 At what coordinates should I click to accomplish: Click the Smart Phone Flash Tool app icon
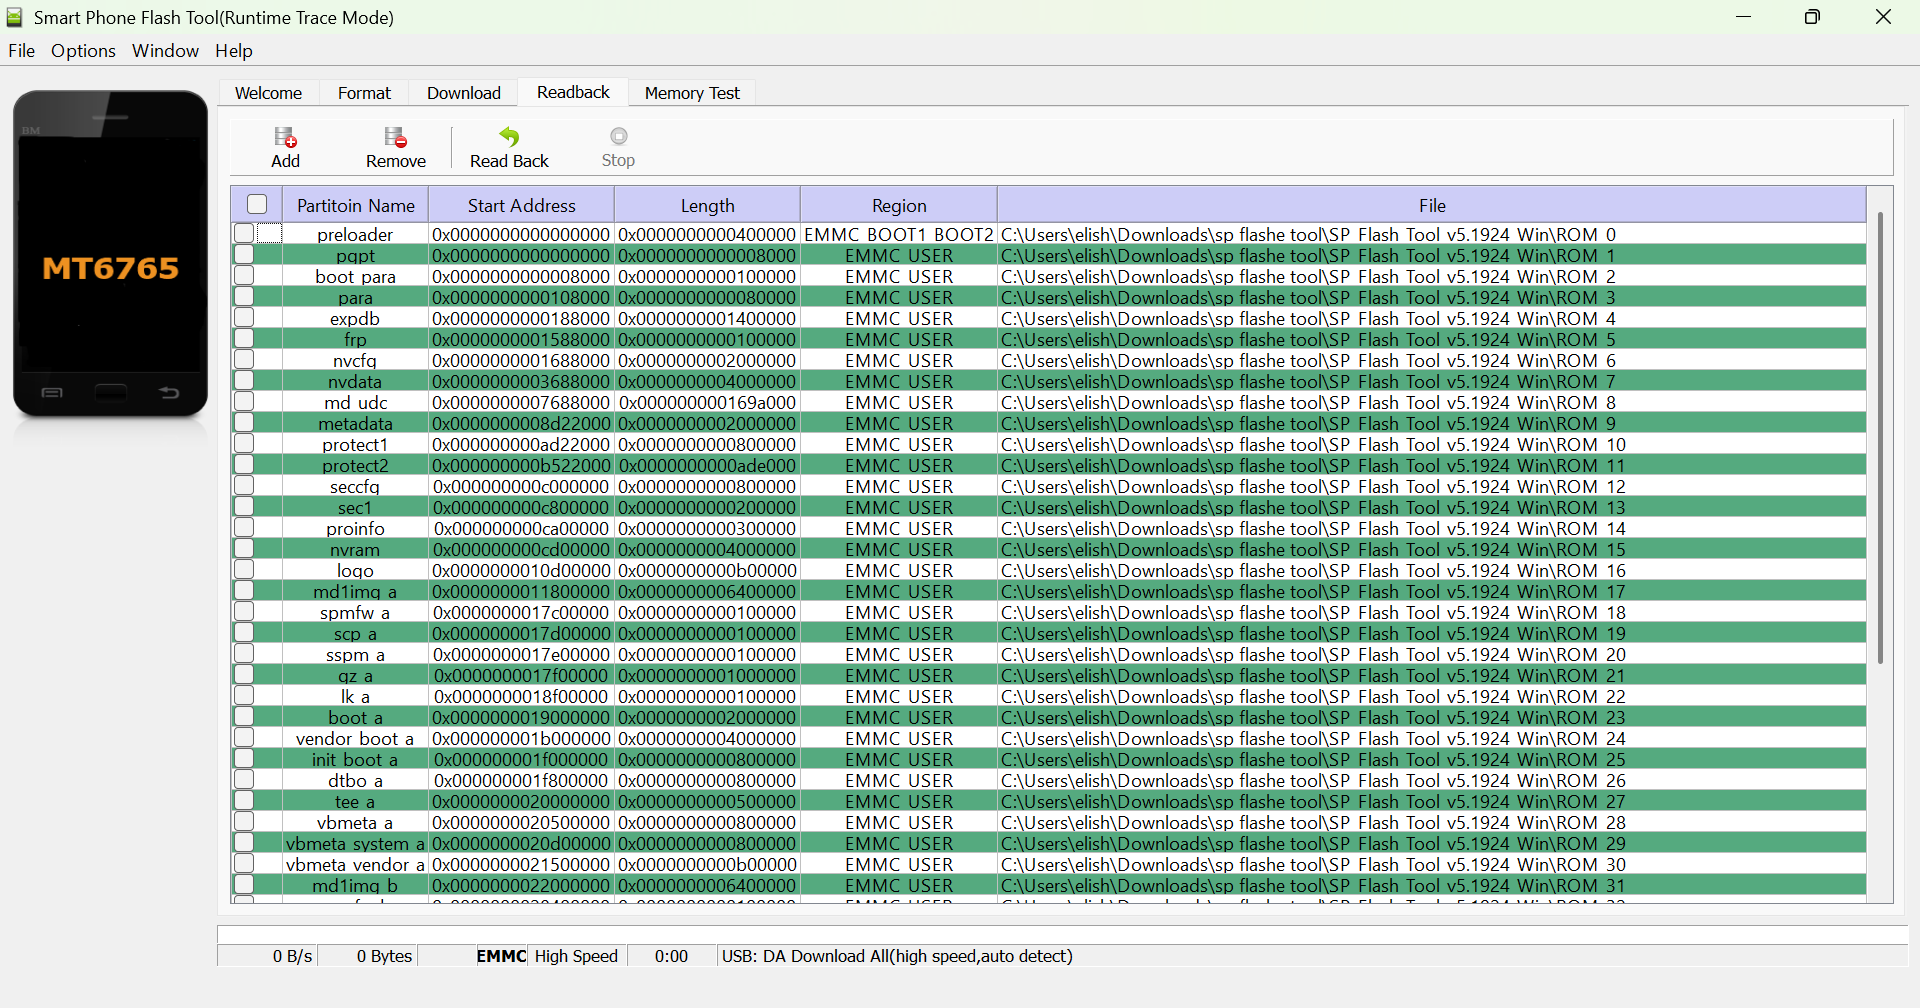(15, 17)
